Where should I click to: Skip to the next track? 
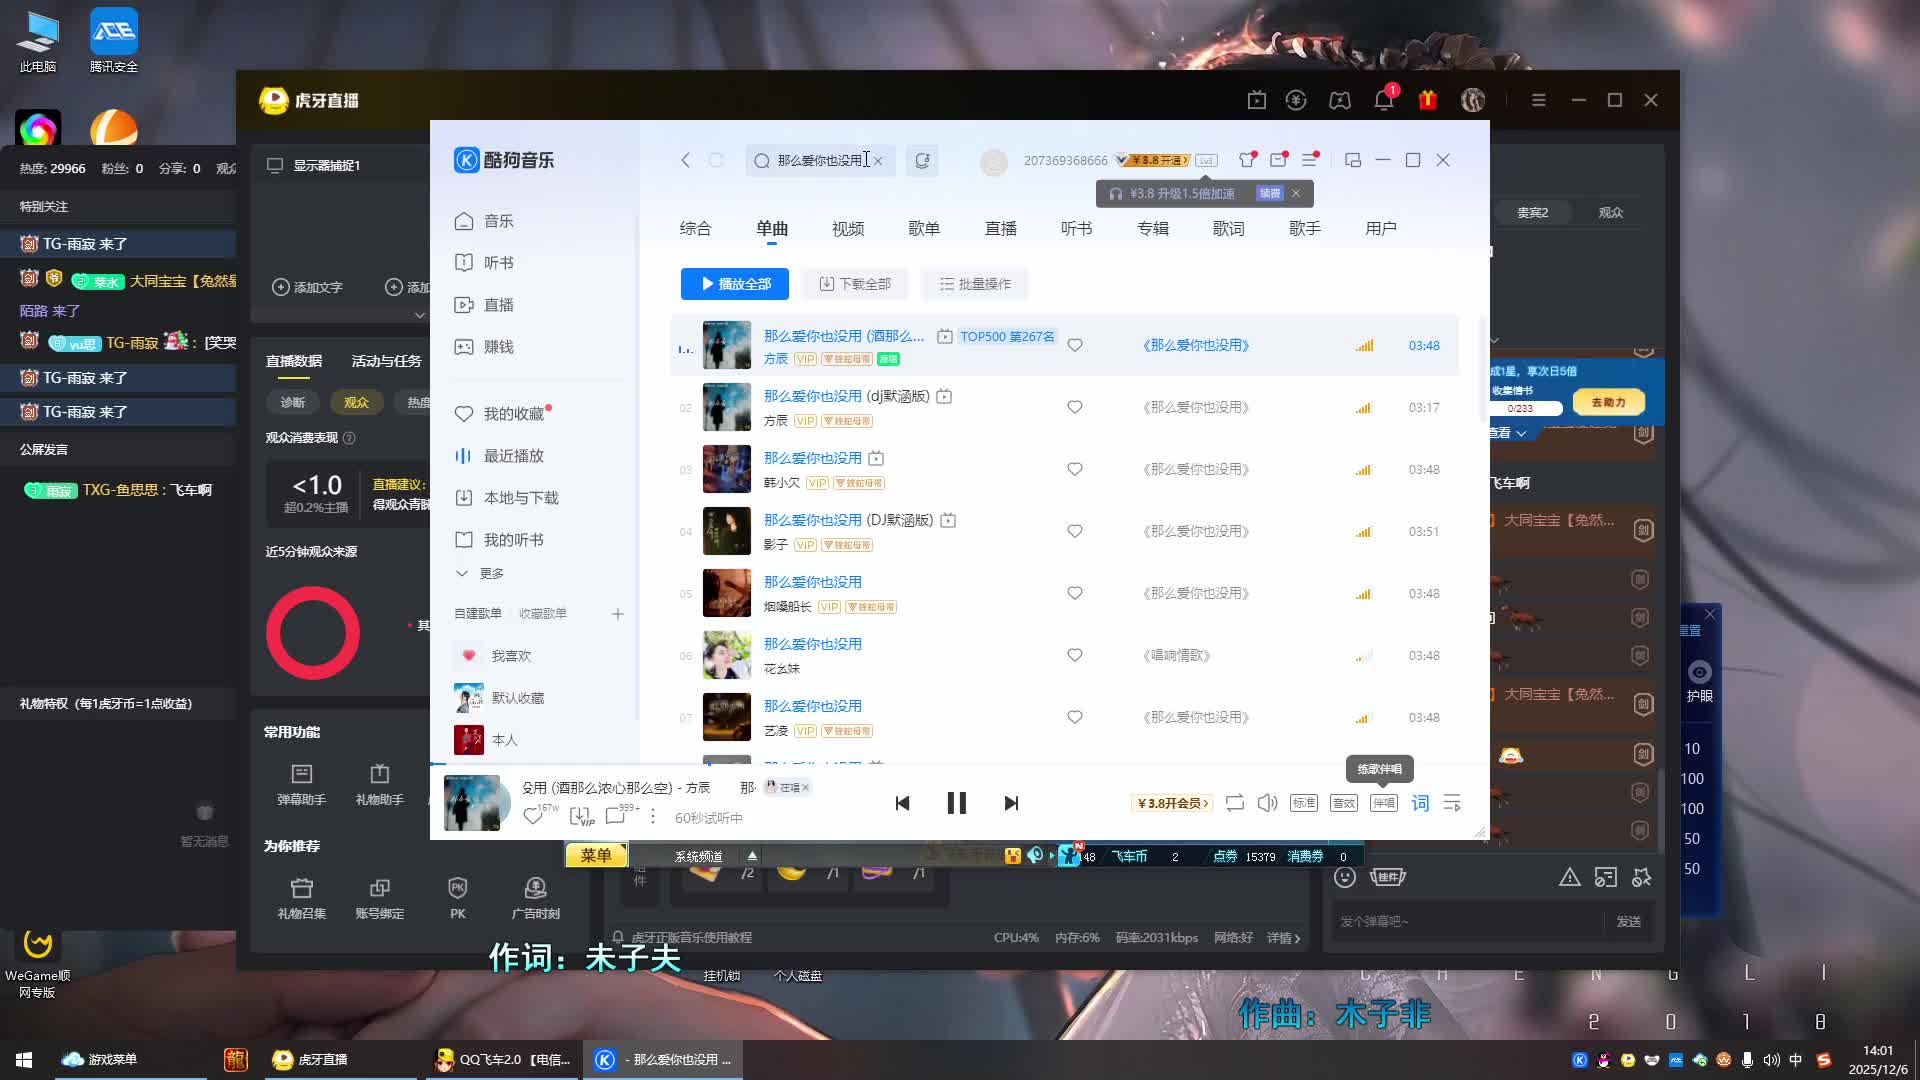[x=1011, y=803]
